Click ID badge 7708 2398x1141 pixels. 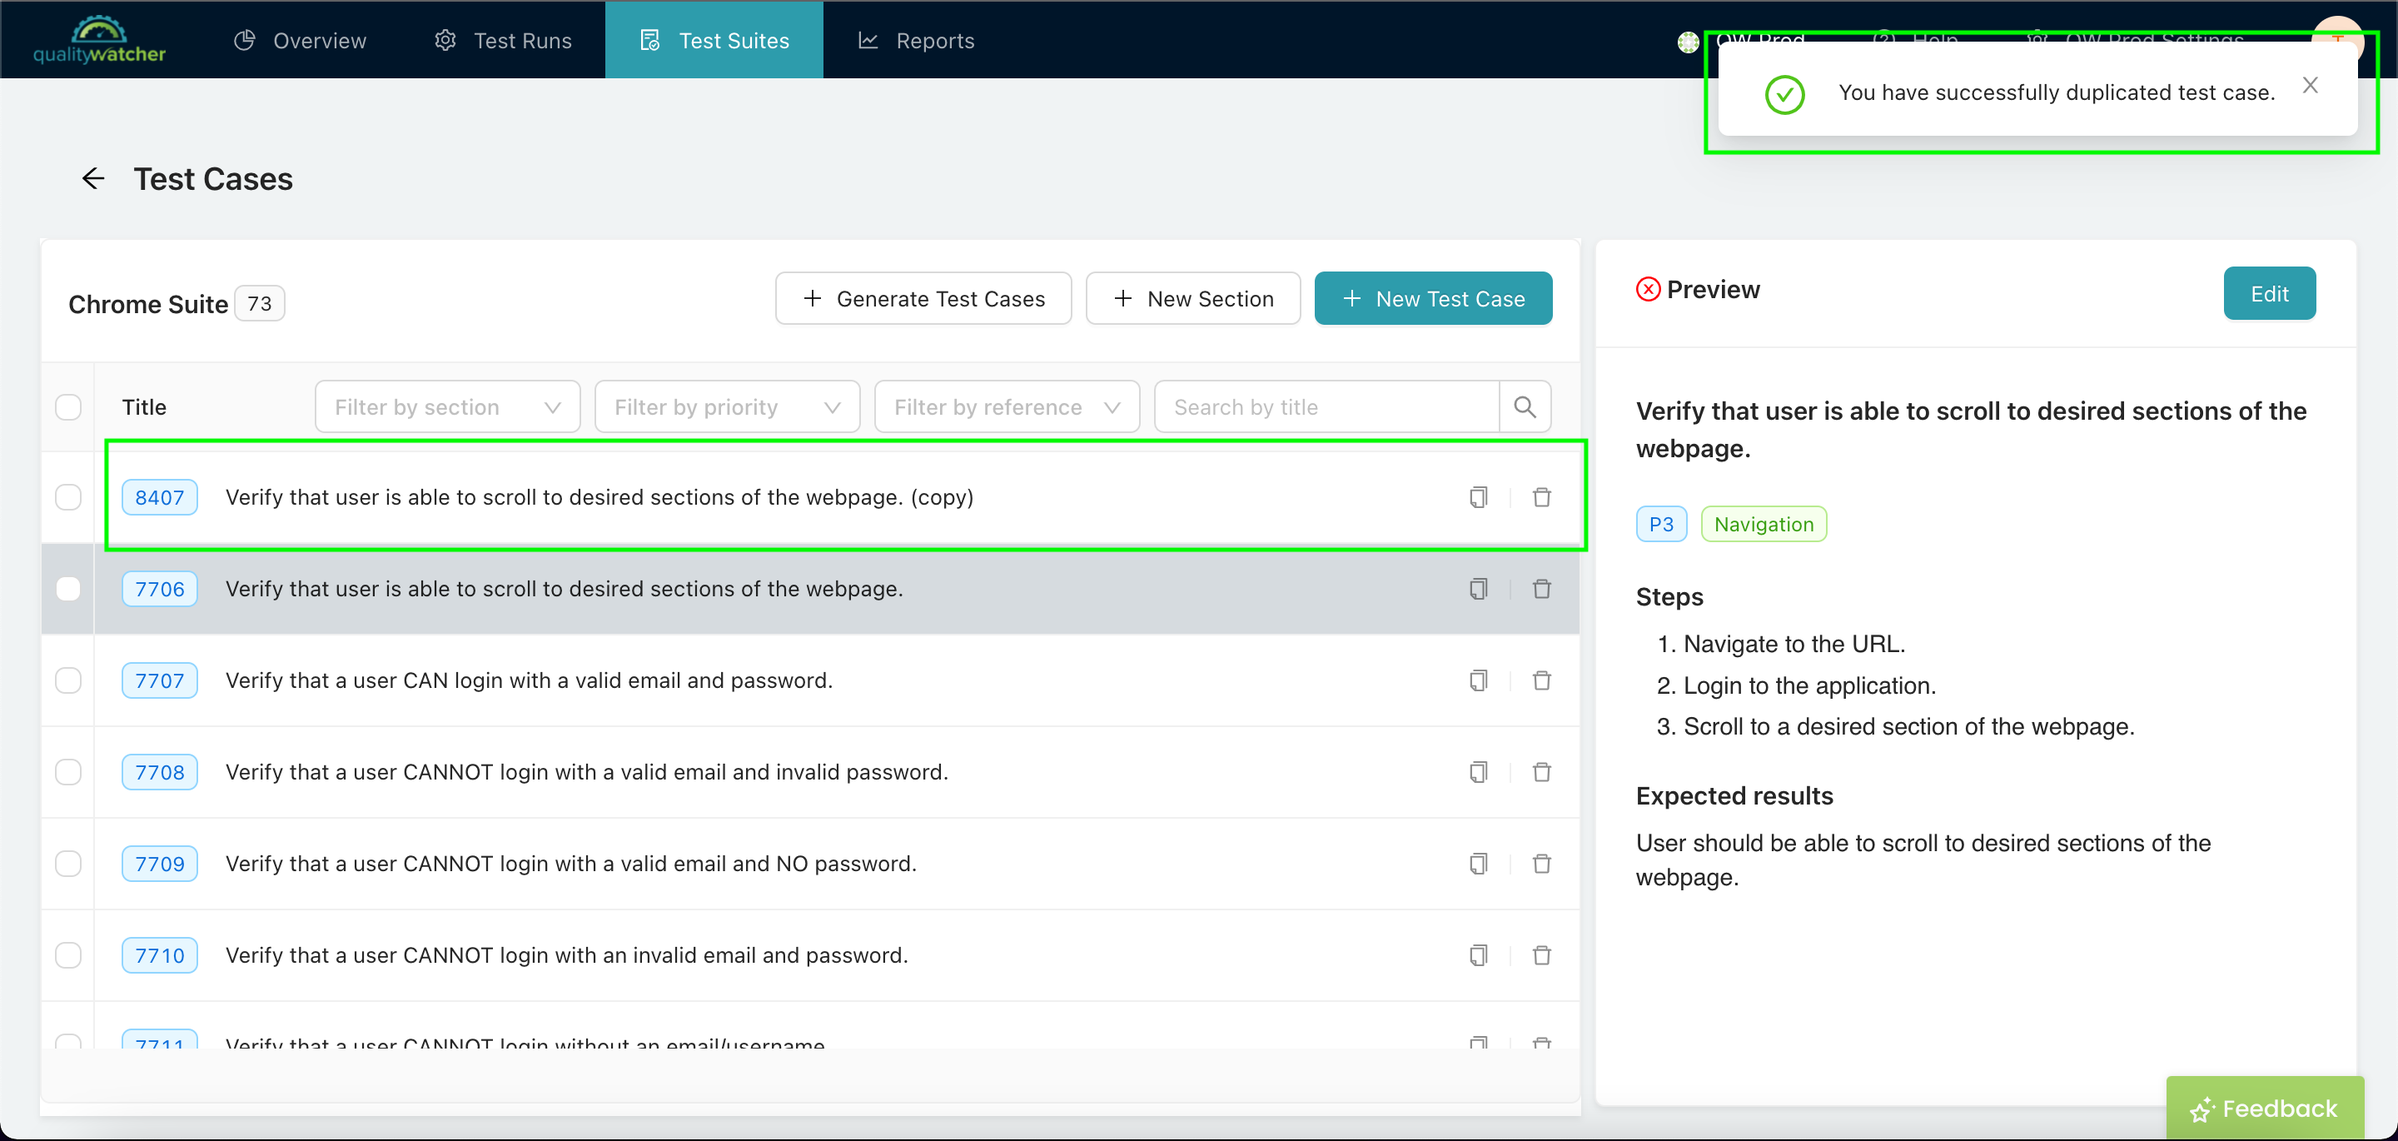coord(160,772)
